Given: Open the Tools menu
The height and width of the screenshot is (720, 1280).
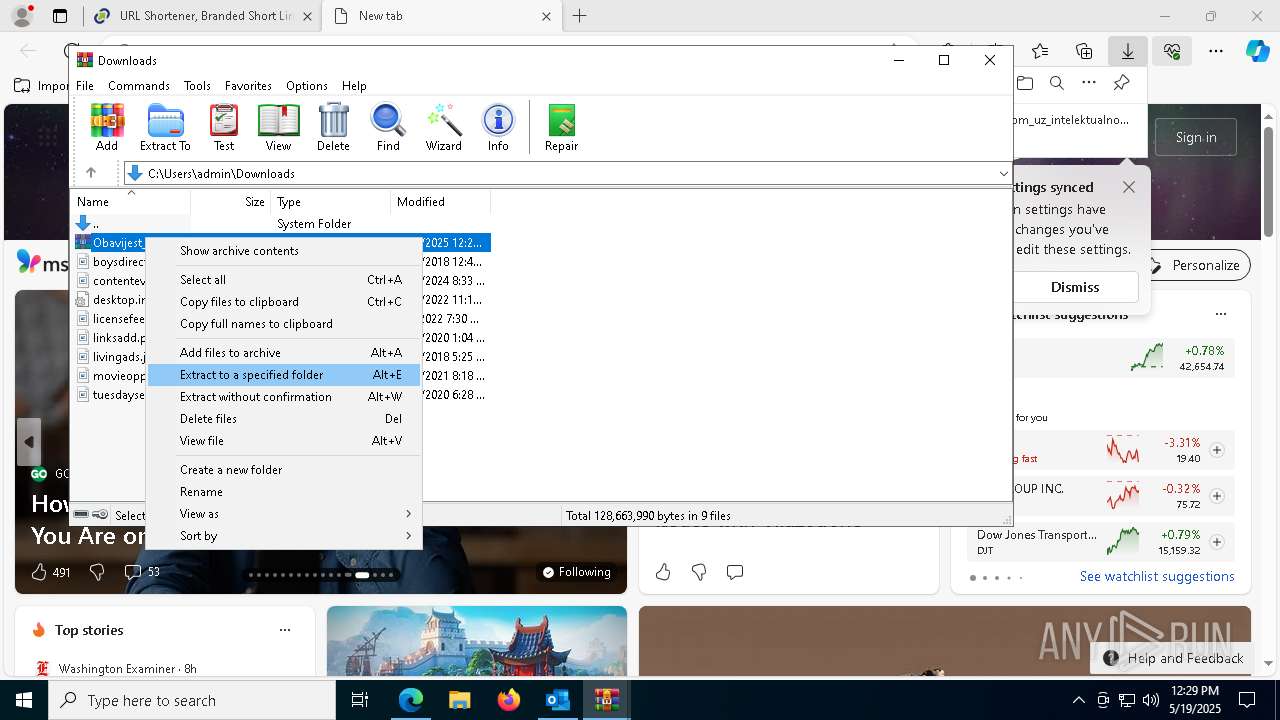Looking at the screenshot, I should pos(197,86).
